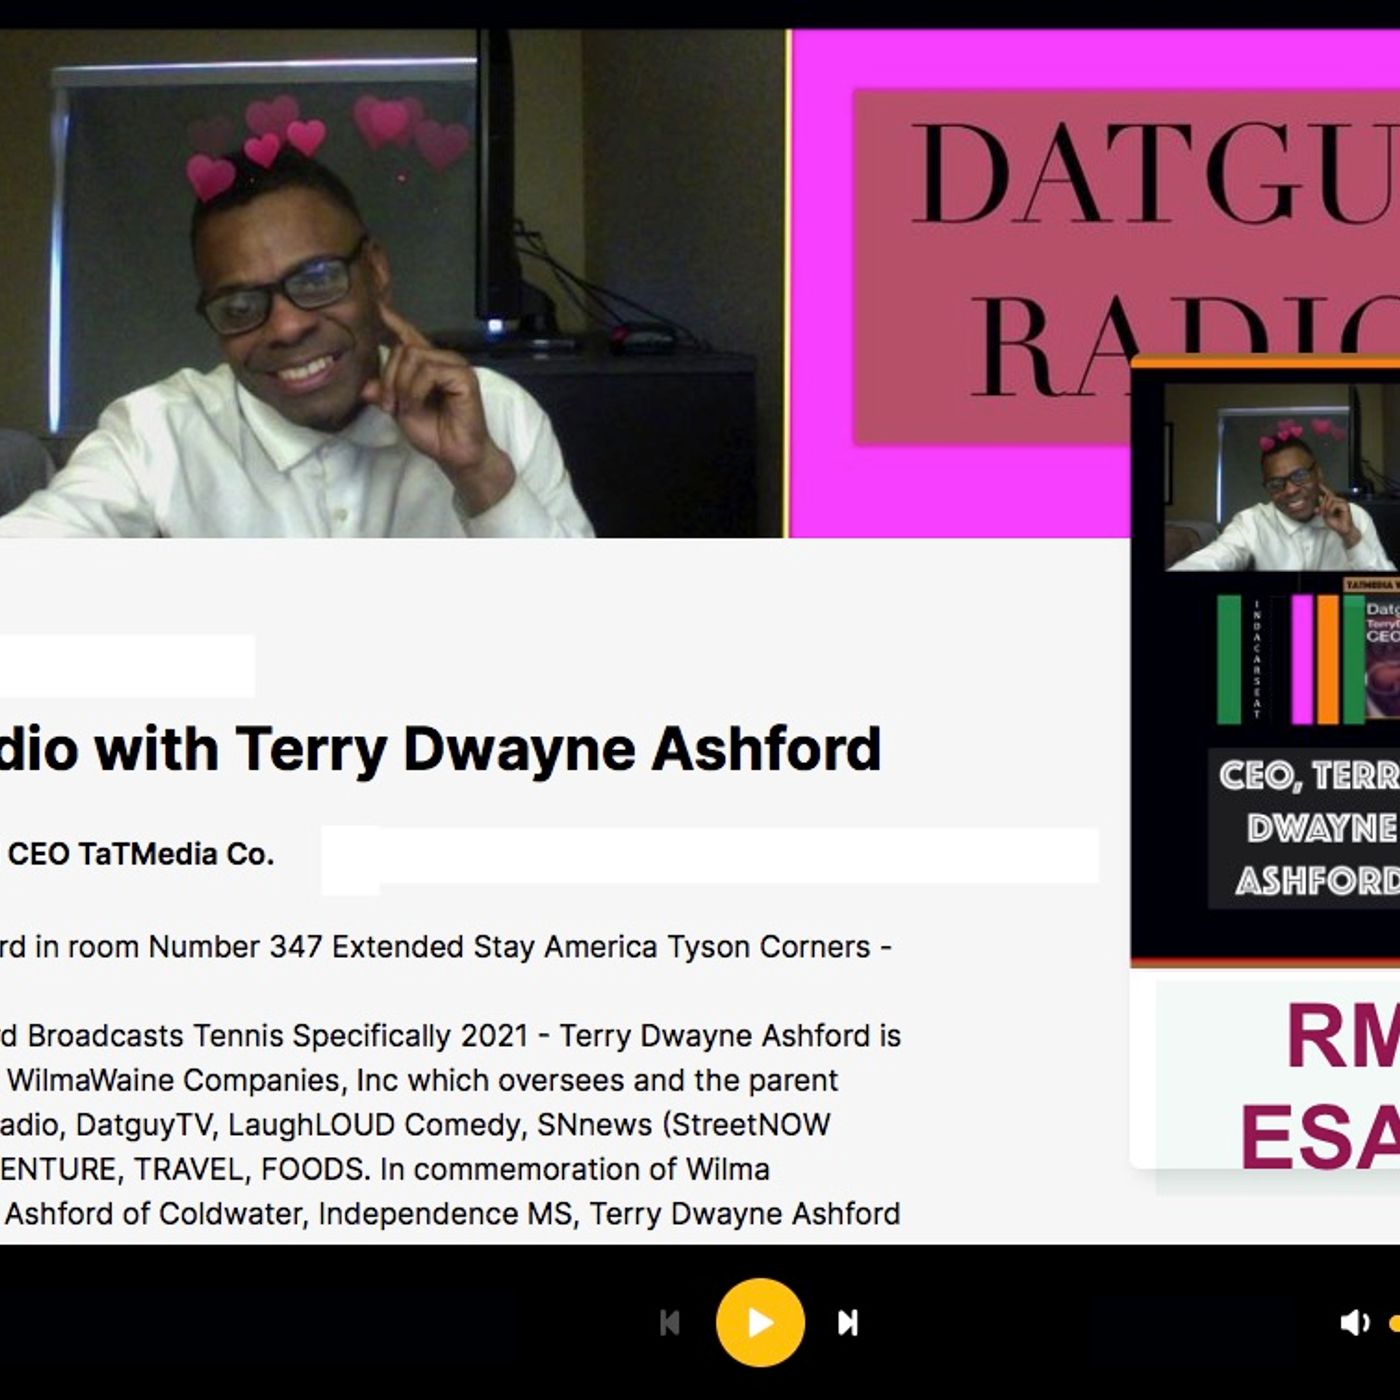Select the line mentioning room Number 347

446,947
